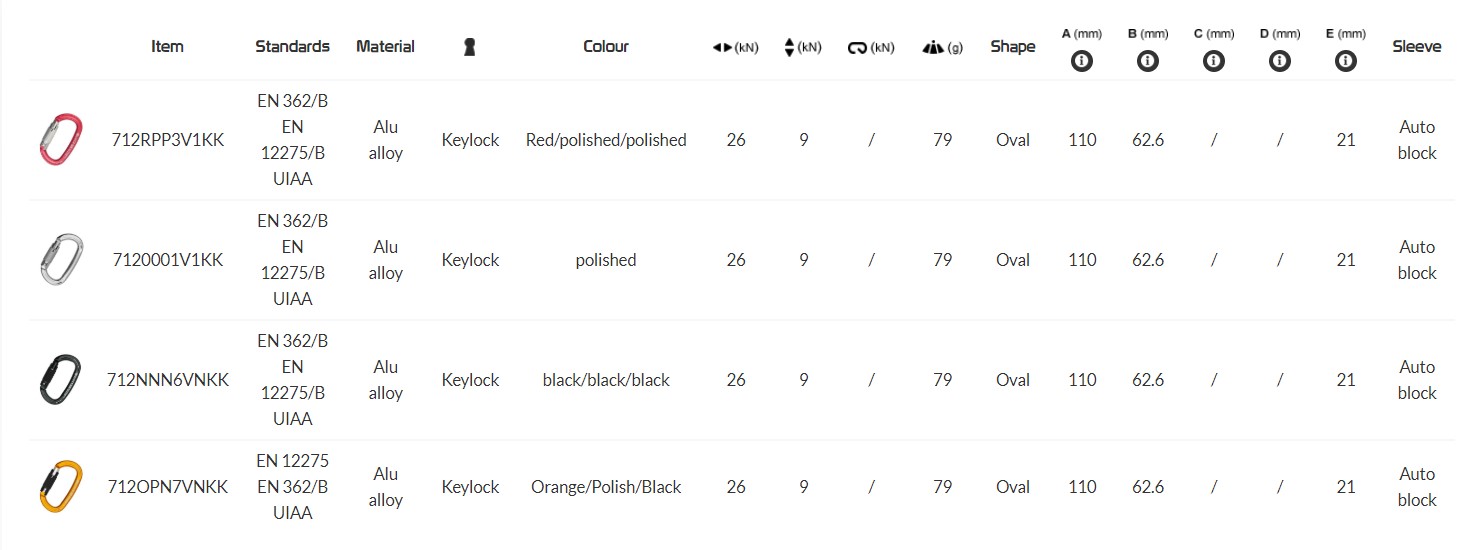
Task: Click the Standards column header
Action: (292, 46)
